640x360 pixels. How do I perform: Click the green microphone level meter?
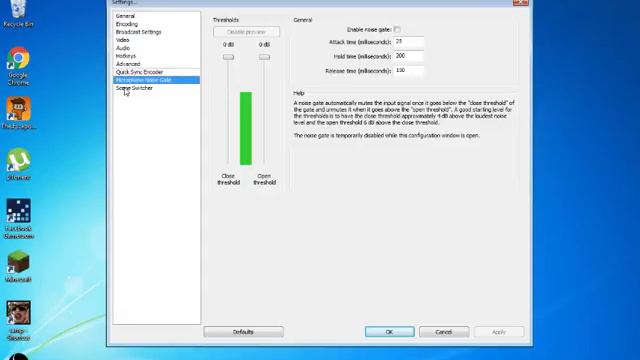tap(246, 129)
